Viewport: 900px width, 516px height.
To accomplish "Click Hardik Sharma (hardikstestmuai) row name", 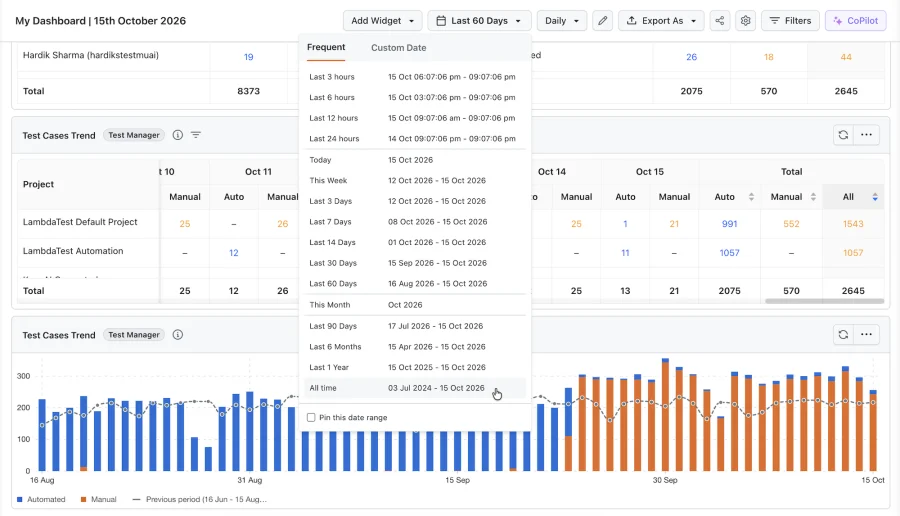I will [91, 55].
